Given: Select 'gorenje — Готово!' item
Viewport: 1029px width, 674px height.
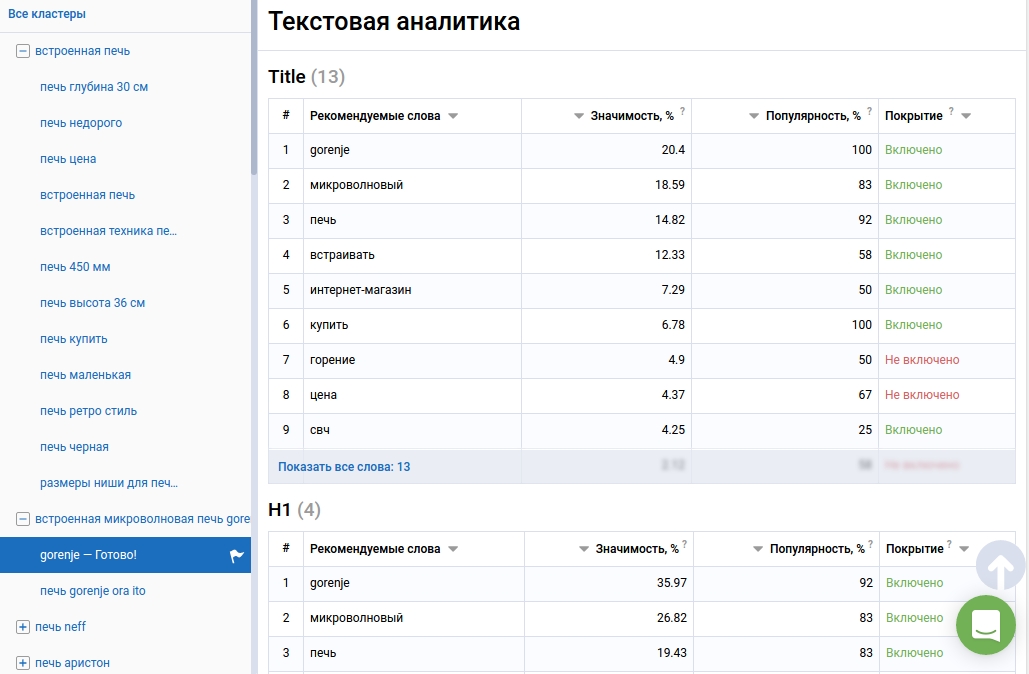Looking at the screenshot, I should pos(125,555).
